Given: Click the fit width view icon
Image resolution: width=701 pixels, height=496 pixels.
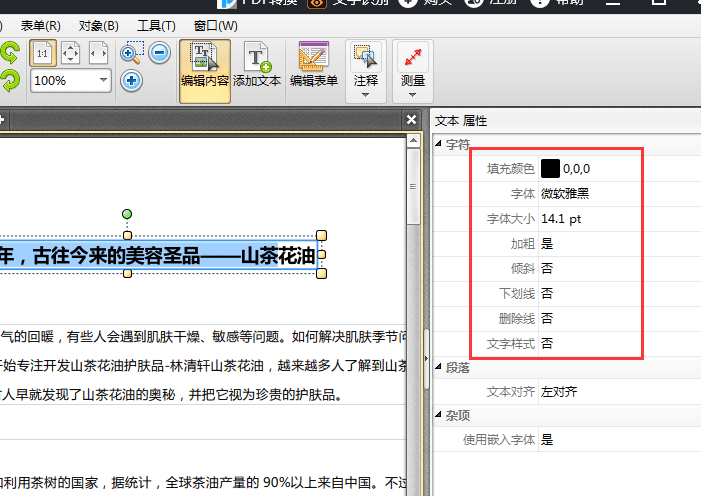Looking at the screenshot, I should 99,53.
